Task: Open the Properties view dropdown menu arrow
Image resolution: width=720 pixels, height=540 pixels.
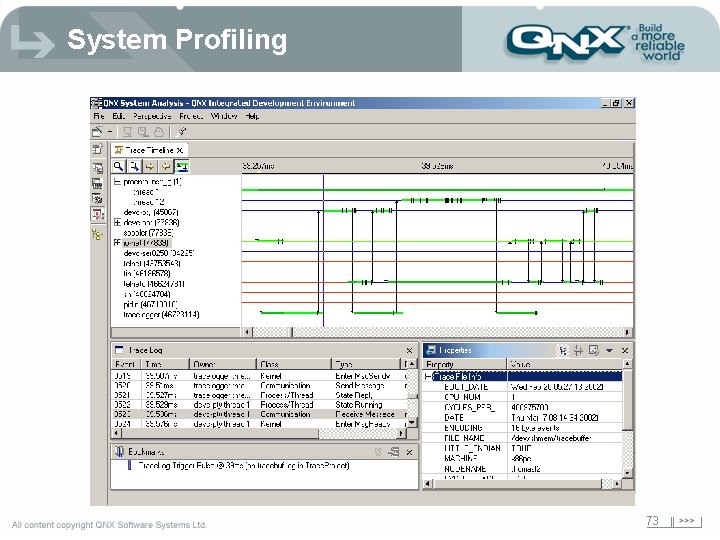Action: click(x=609, y=350)
